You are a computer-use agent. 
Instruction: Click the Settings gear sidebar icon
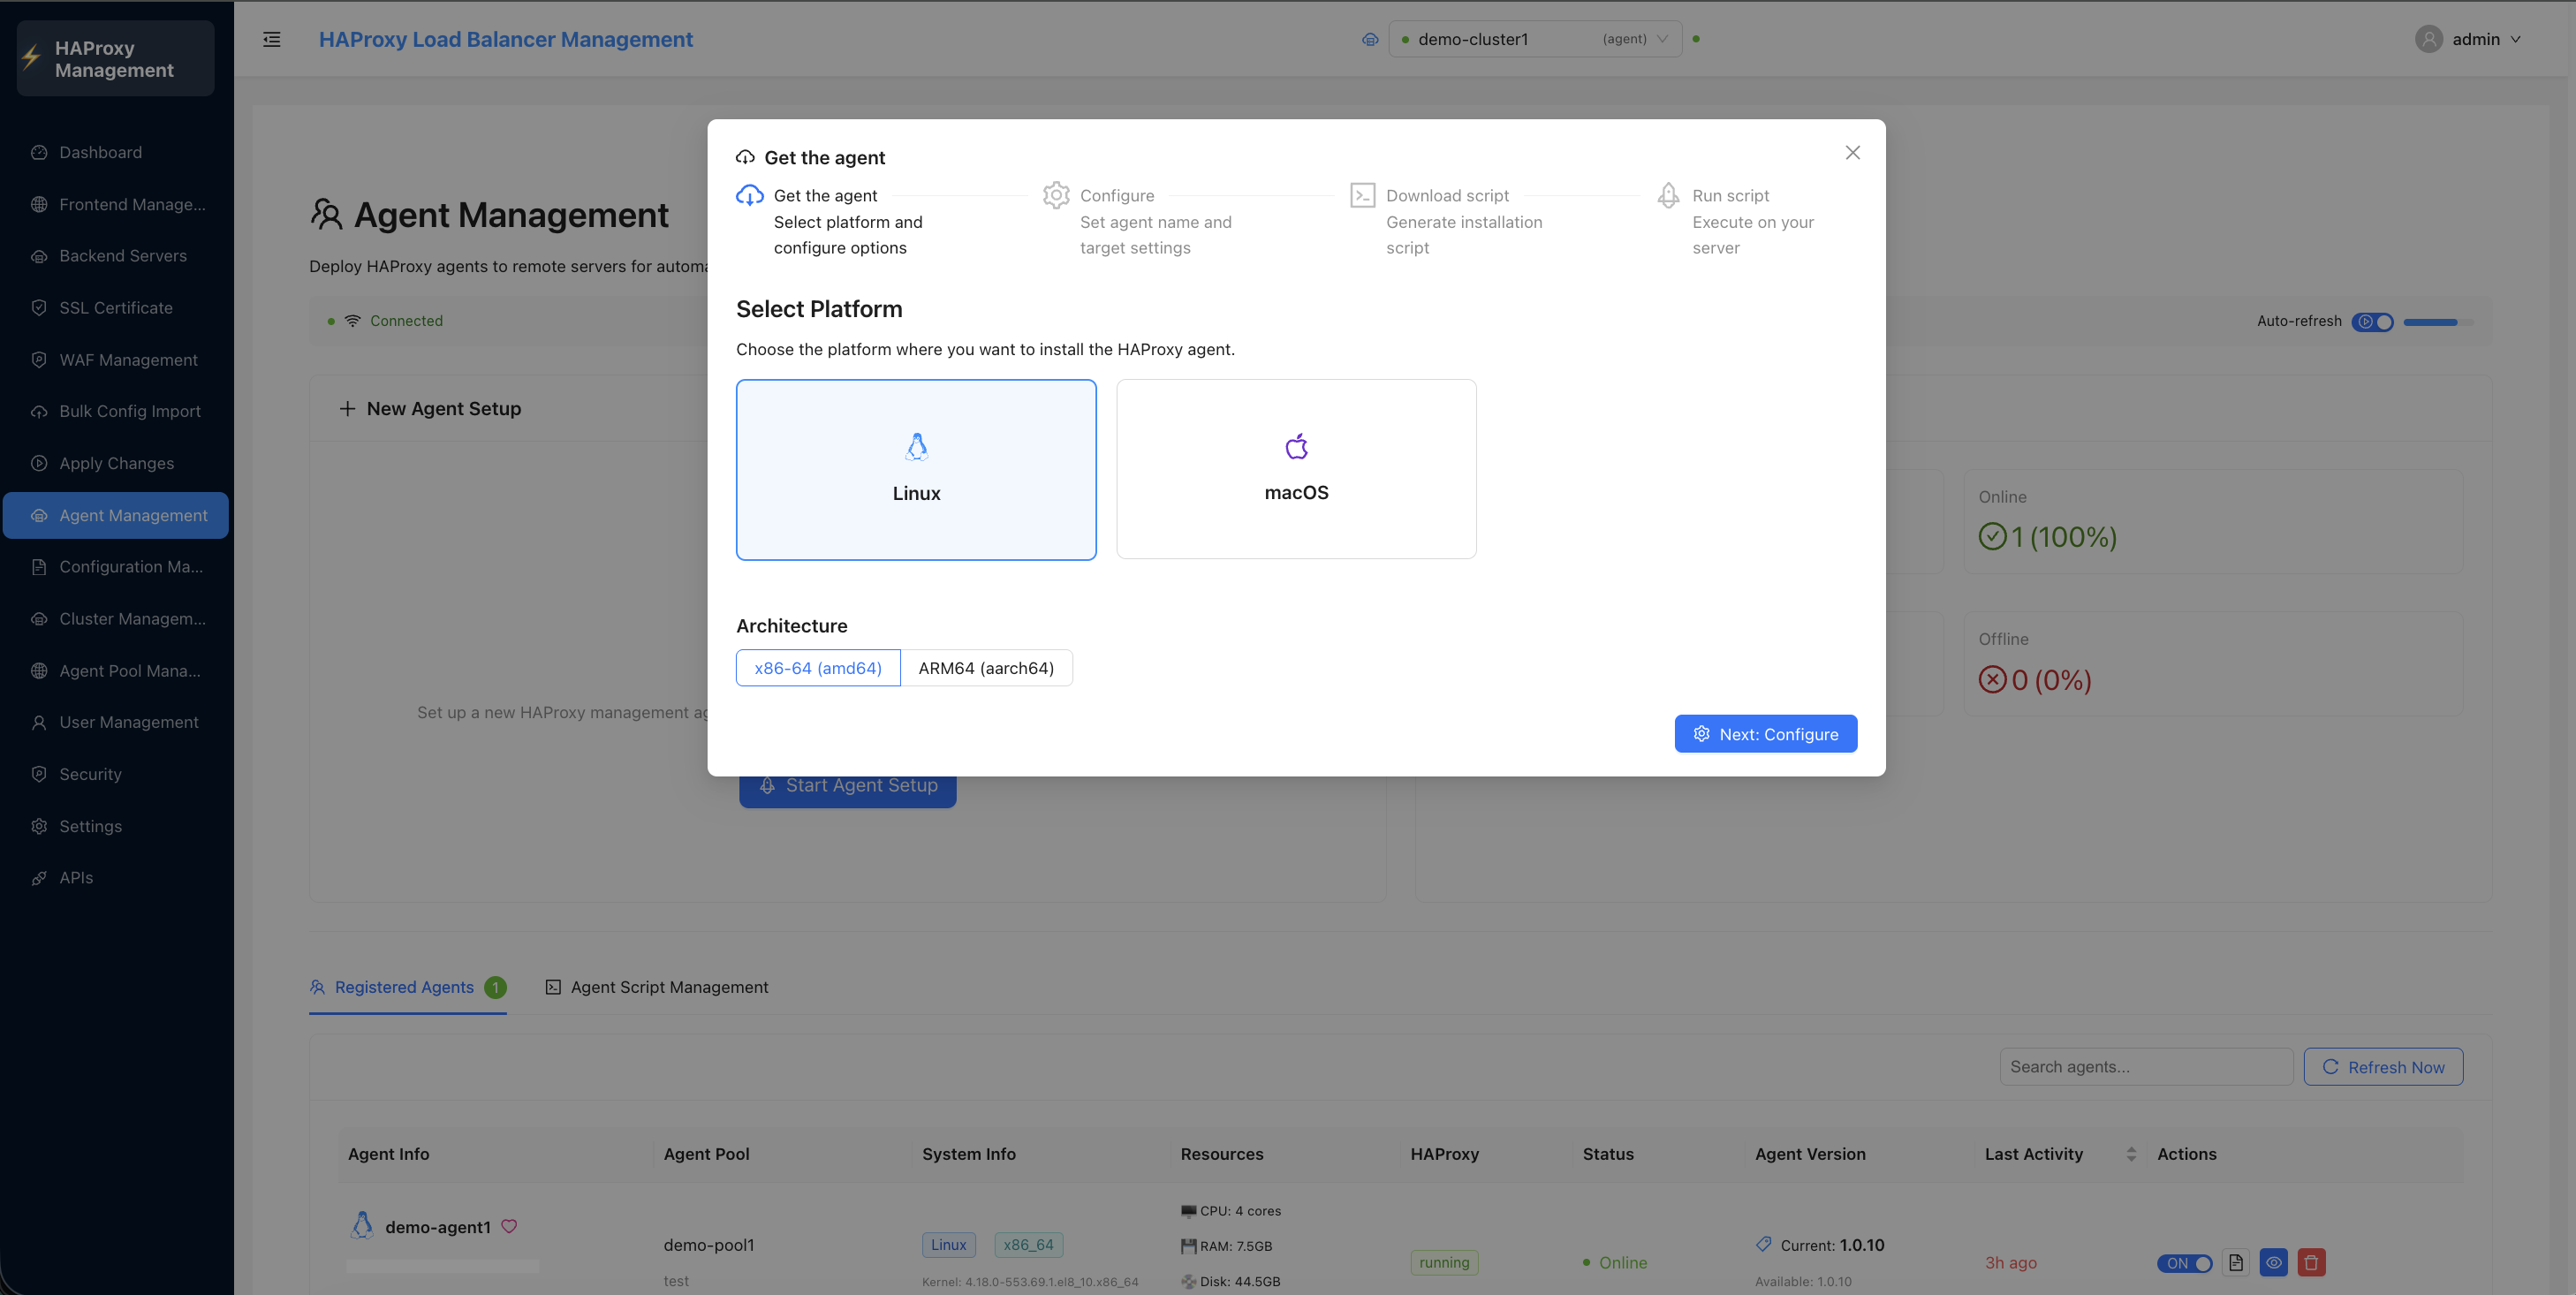(39, 826)
